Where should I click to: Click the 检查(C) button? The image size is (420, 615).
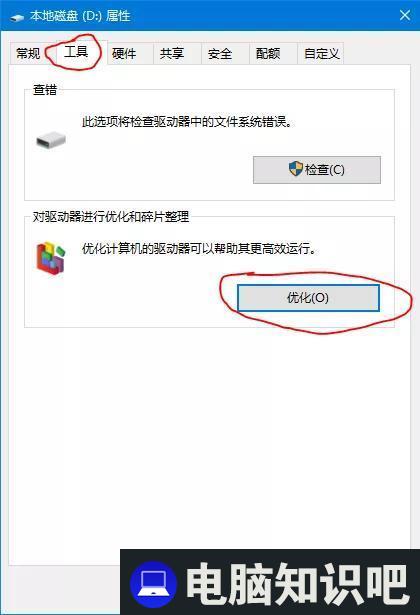pos(317,170)
